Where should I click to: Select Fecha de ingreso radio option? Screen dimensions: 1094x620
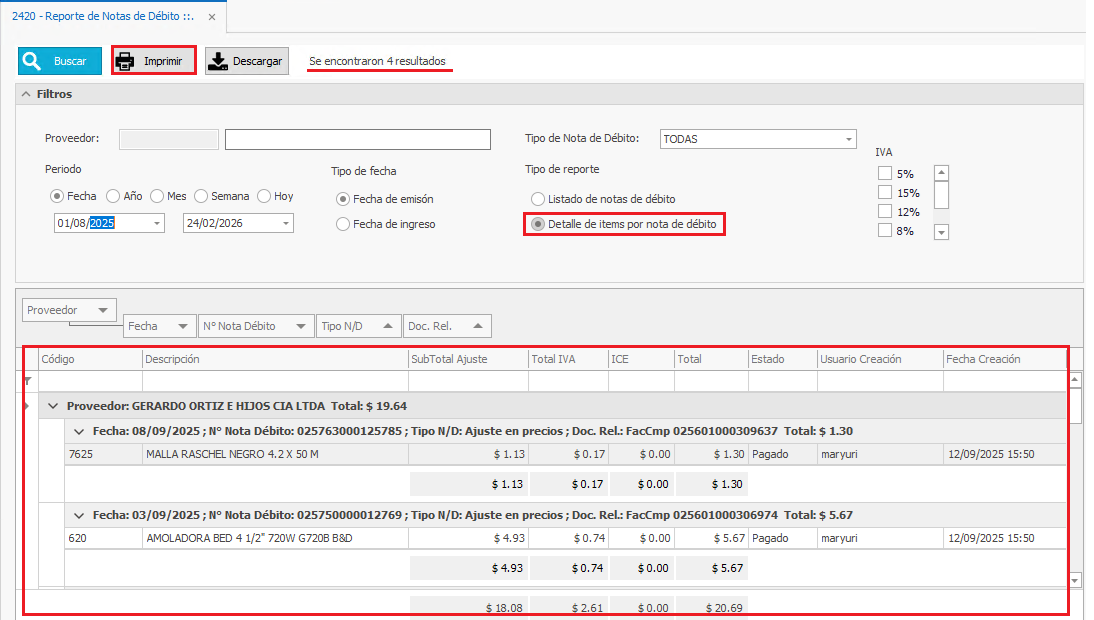tap(343, 224)
